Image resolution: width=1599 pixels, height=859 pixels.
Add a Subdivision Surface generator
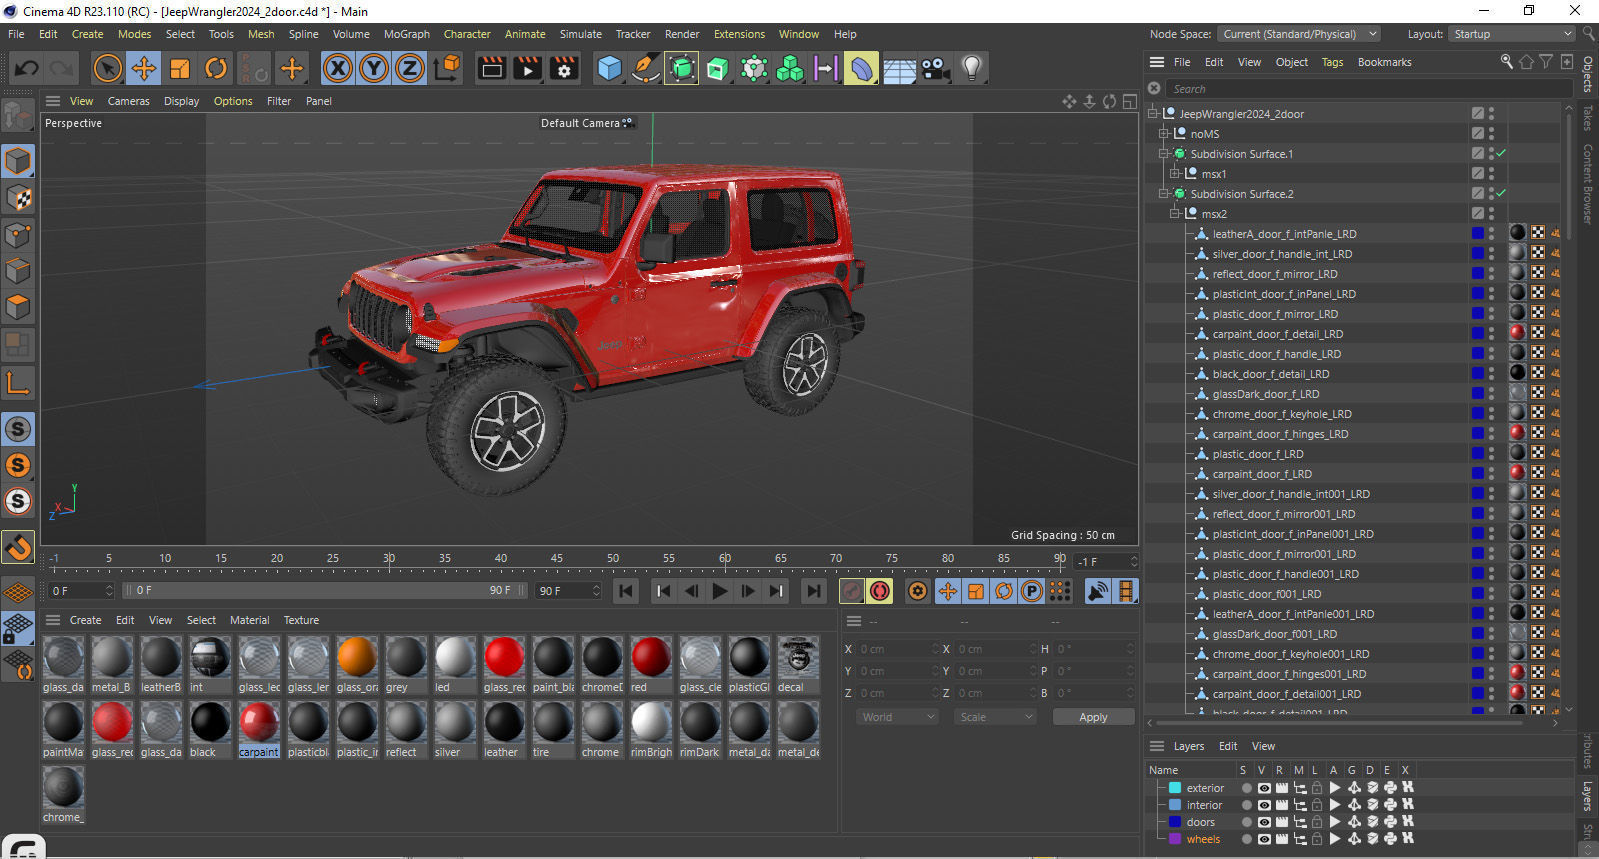(681, 68)
